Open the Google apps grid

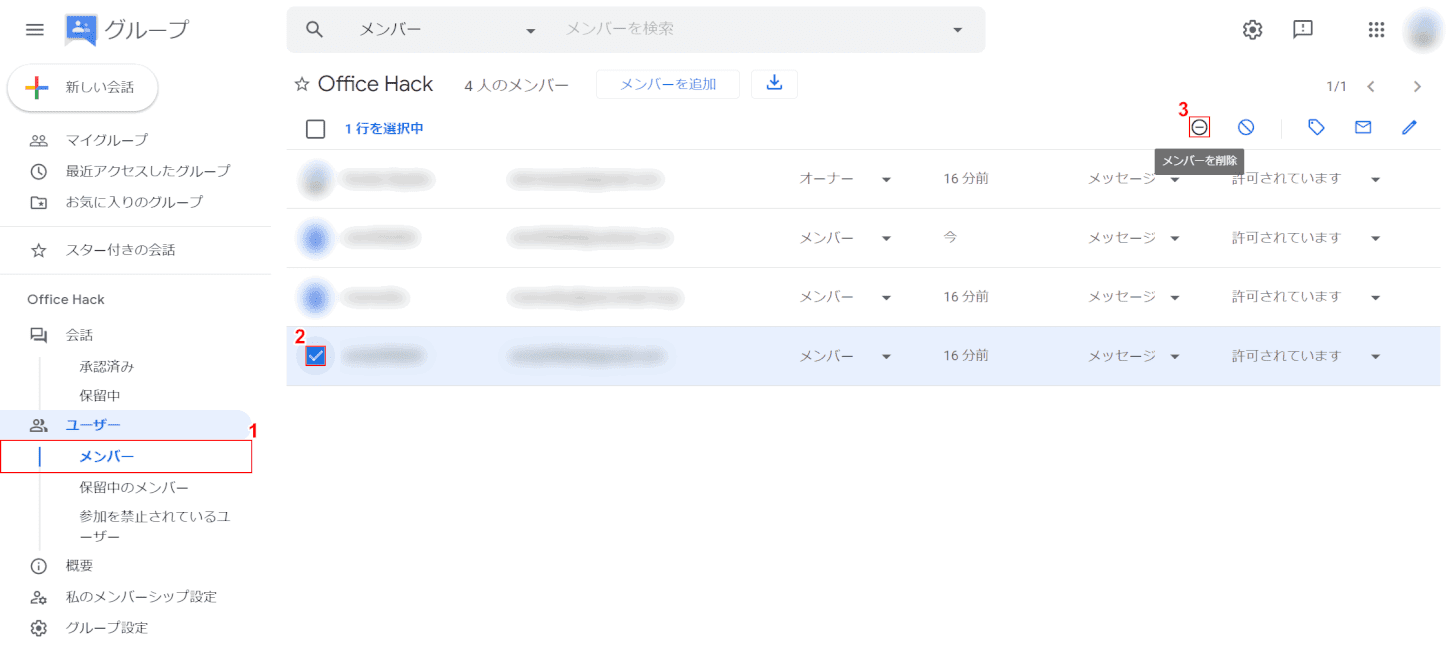click(1377, 30)
